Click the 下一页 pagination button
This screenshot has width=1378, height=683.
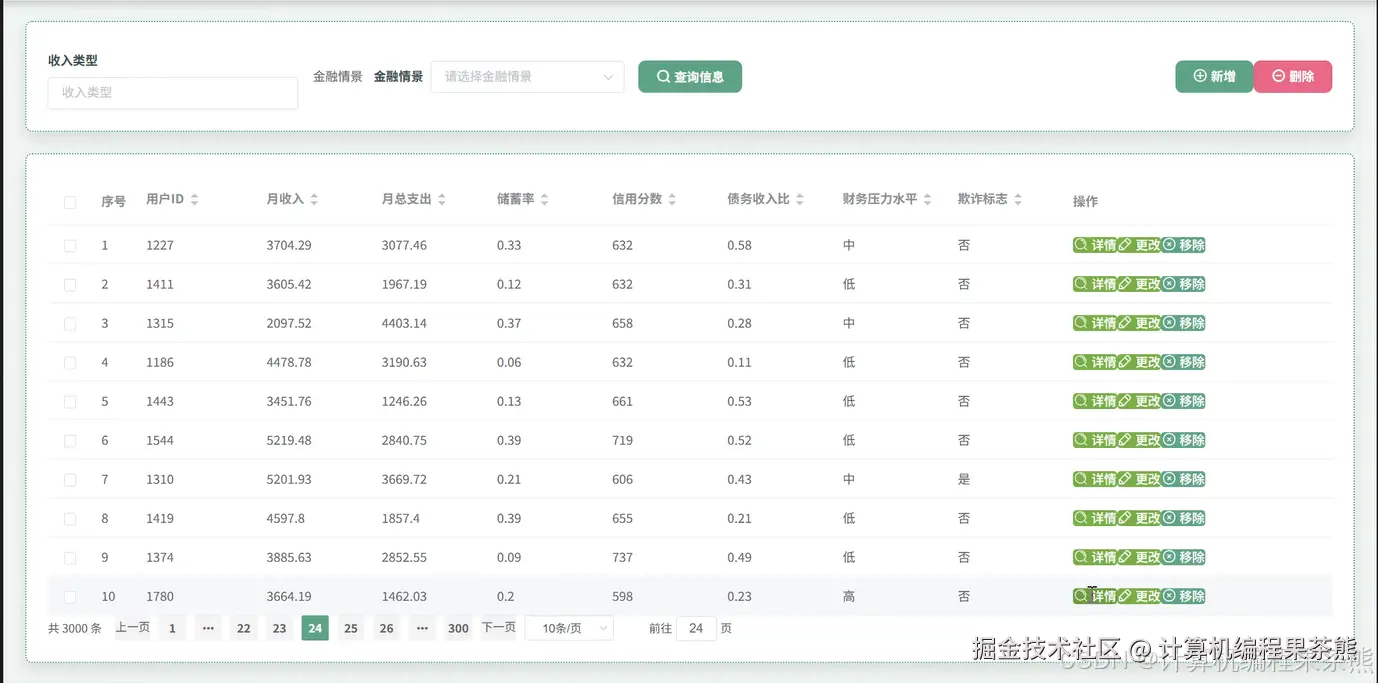(x=498, y=627)
